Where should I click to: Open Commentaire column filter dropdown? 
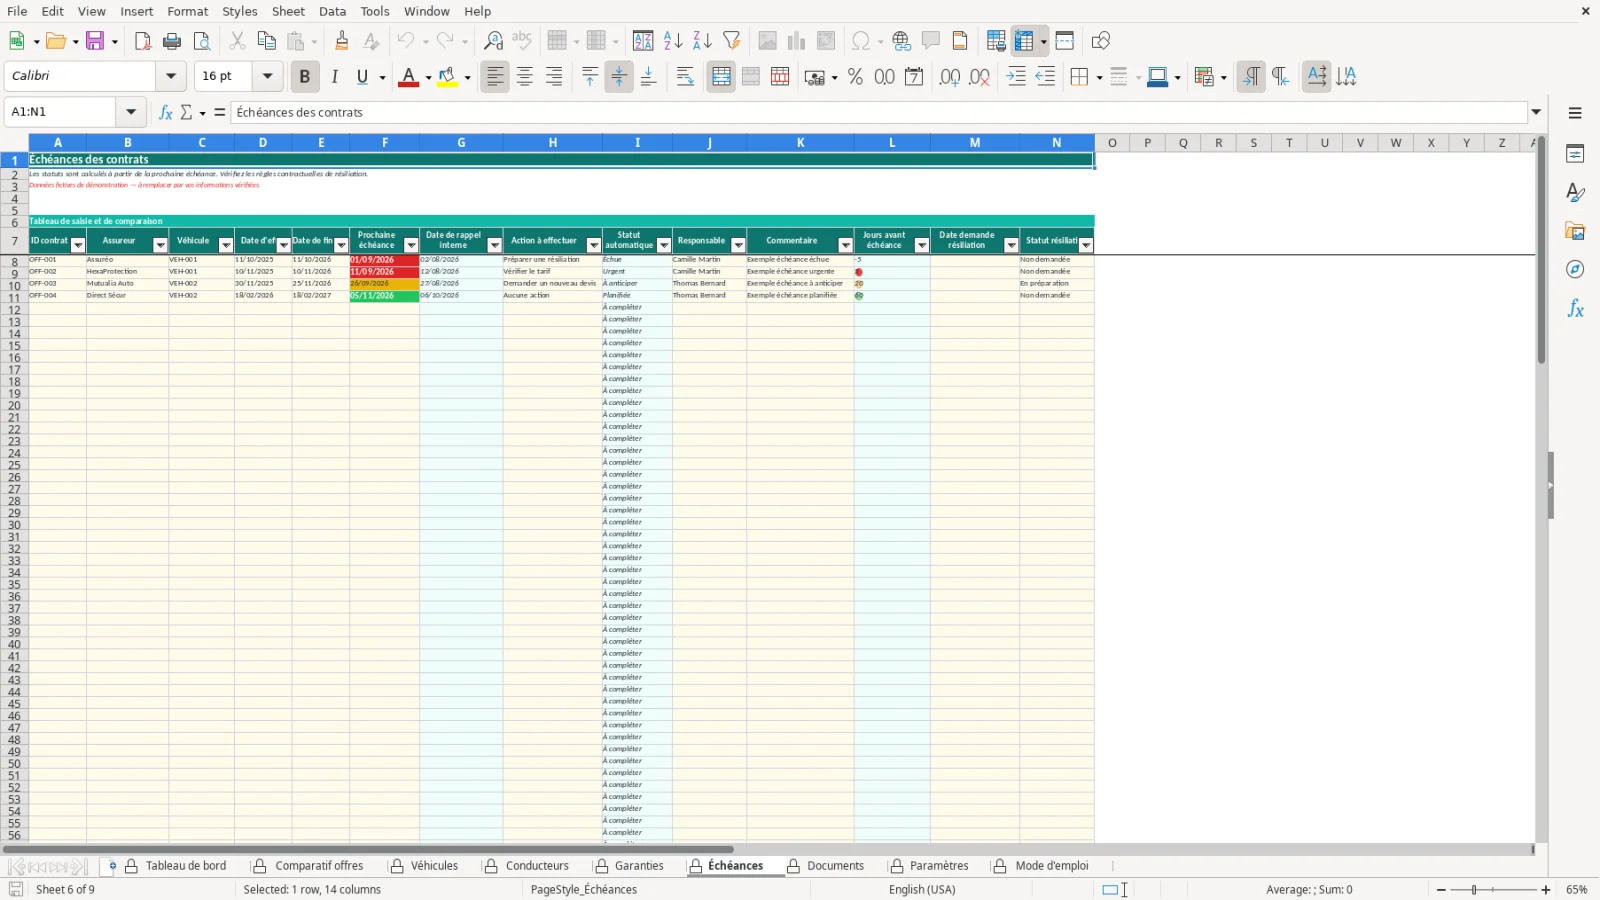(846, 245)
